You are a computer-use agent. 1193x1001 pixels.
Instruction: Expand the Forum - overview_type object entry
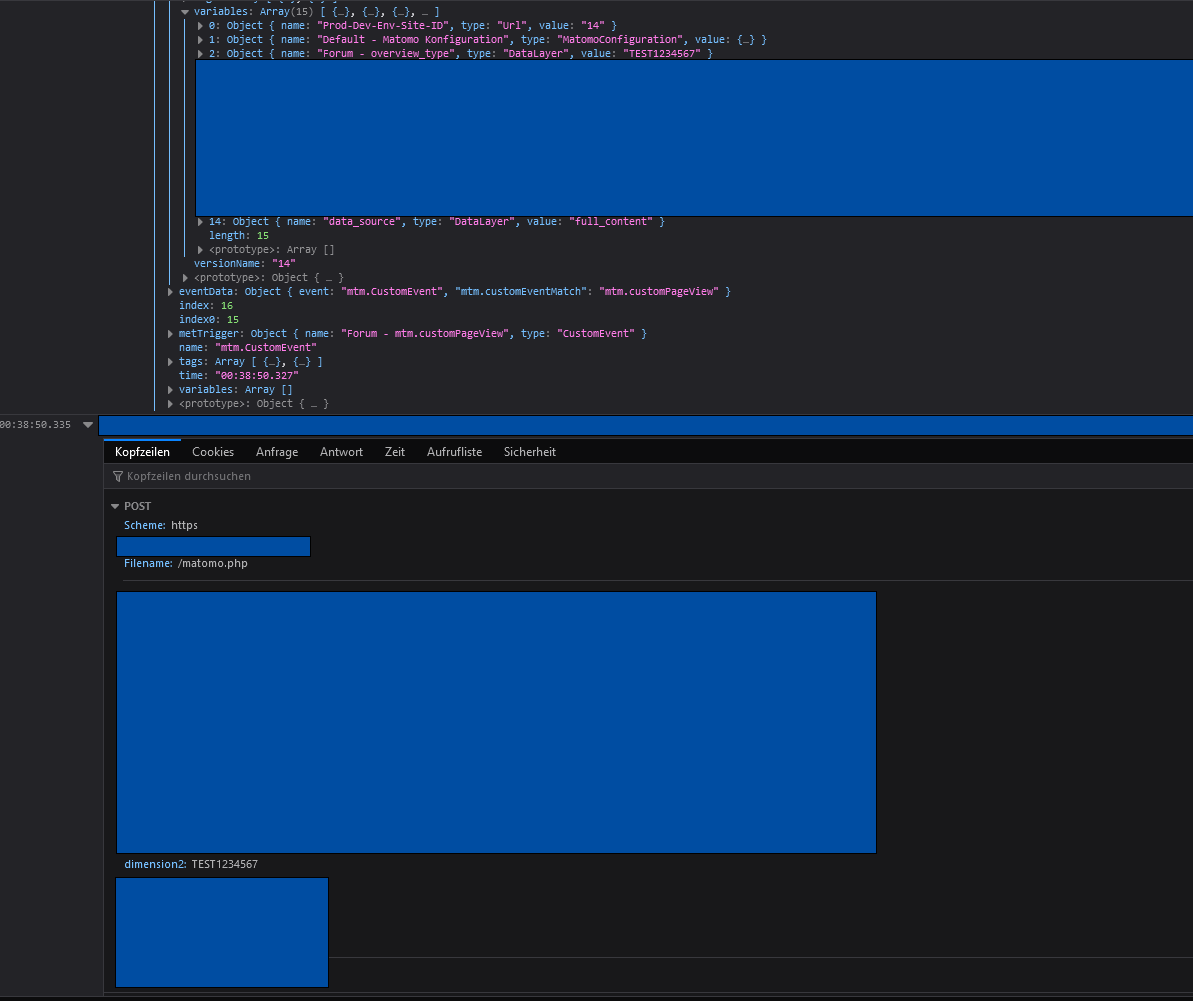point(200,53)
